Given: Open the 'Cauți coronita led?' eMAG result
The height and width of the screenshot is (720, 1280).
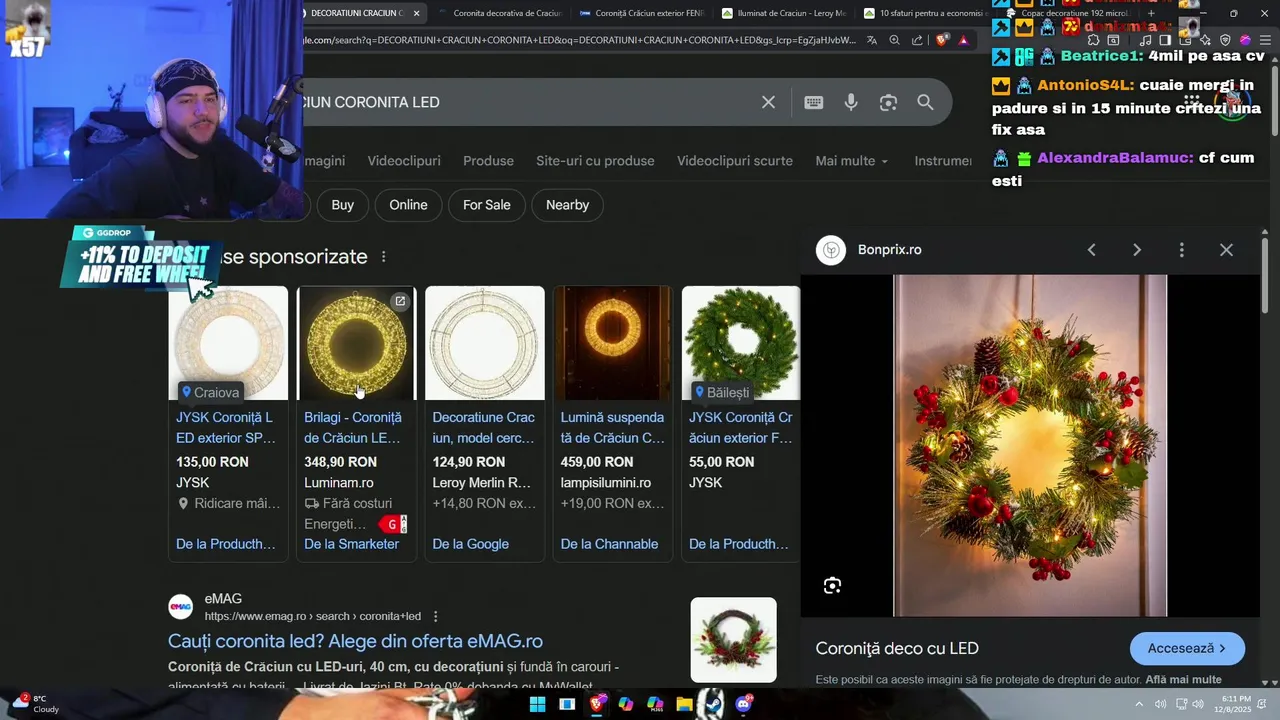Looking at the screenshot, I should (355, 641).
